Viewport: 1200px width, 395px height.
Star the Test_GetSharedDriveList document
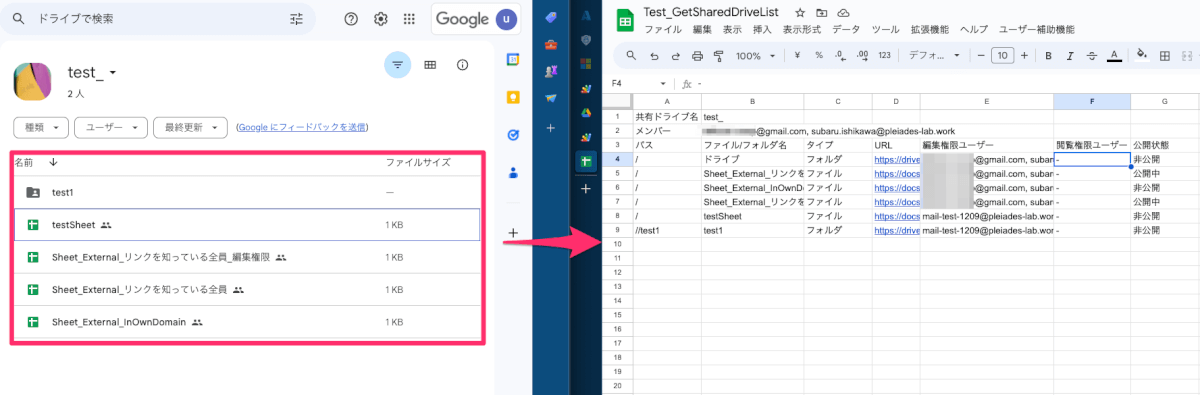pyautogui.click(x=800, y=12)
